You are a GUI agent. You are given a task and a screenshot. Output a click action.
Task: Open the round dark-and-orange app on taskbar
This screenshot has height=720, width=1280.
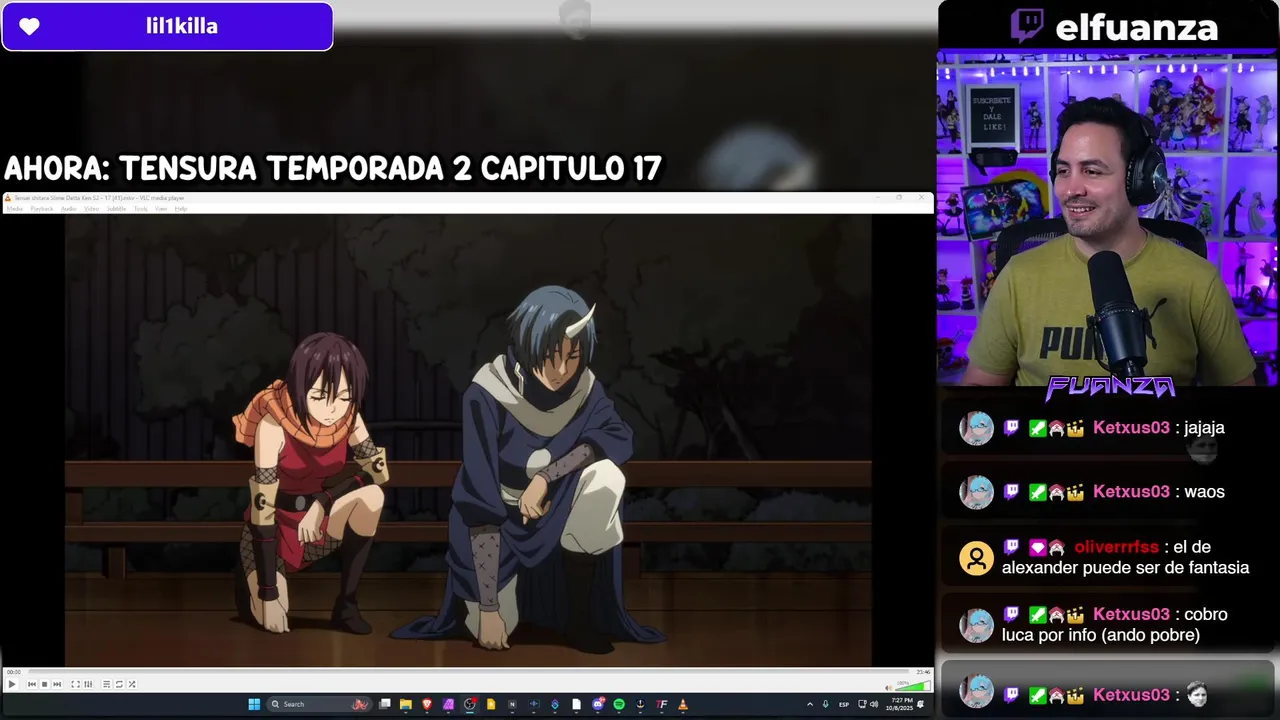pos(640,704)
